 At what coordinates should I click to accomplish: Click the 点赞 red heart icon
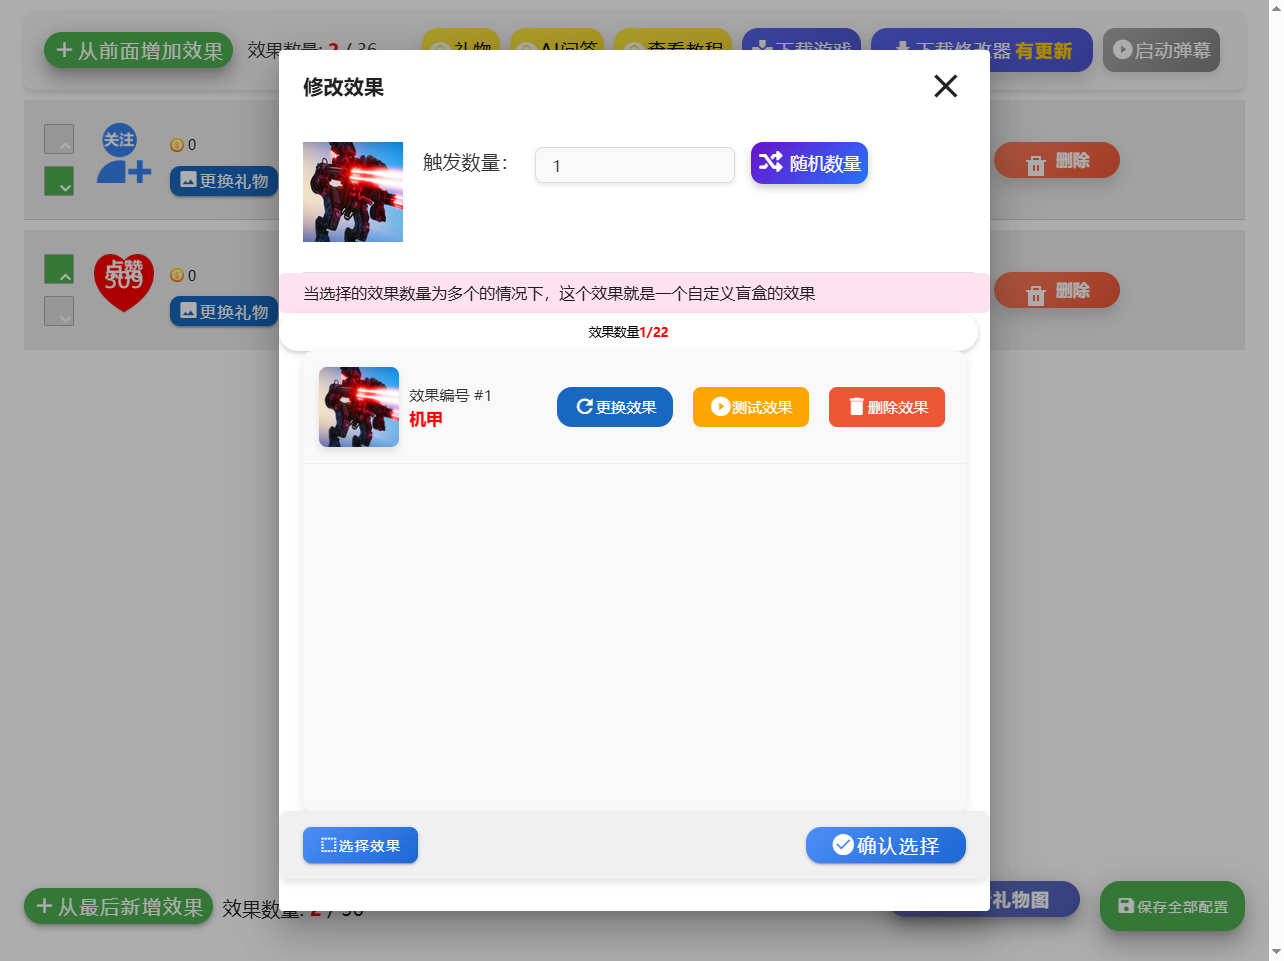pyautogui.click(x=123, y=281)
